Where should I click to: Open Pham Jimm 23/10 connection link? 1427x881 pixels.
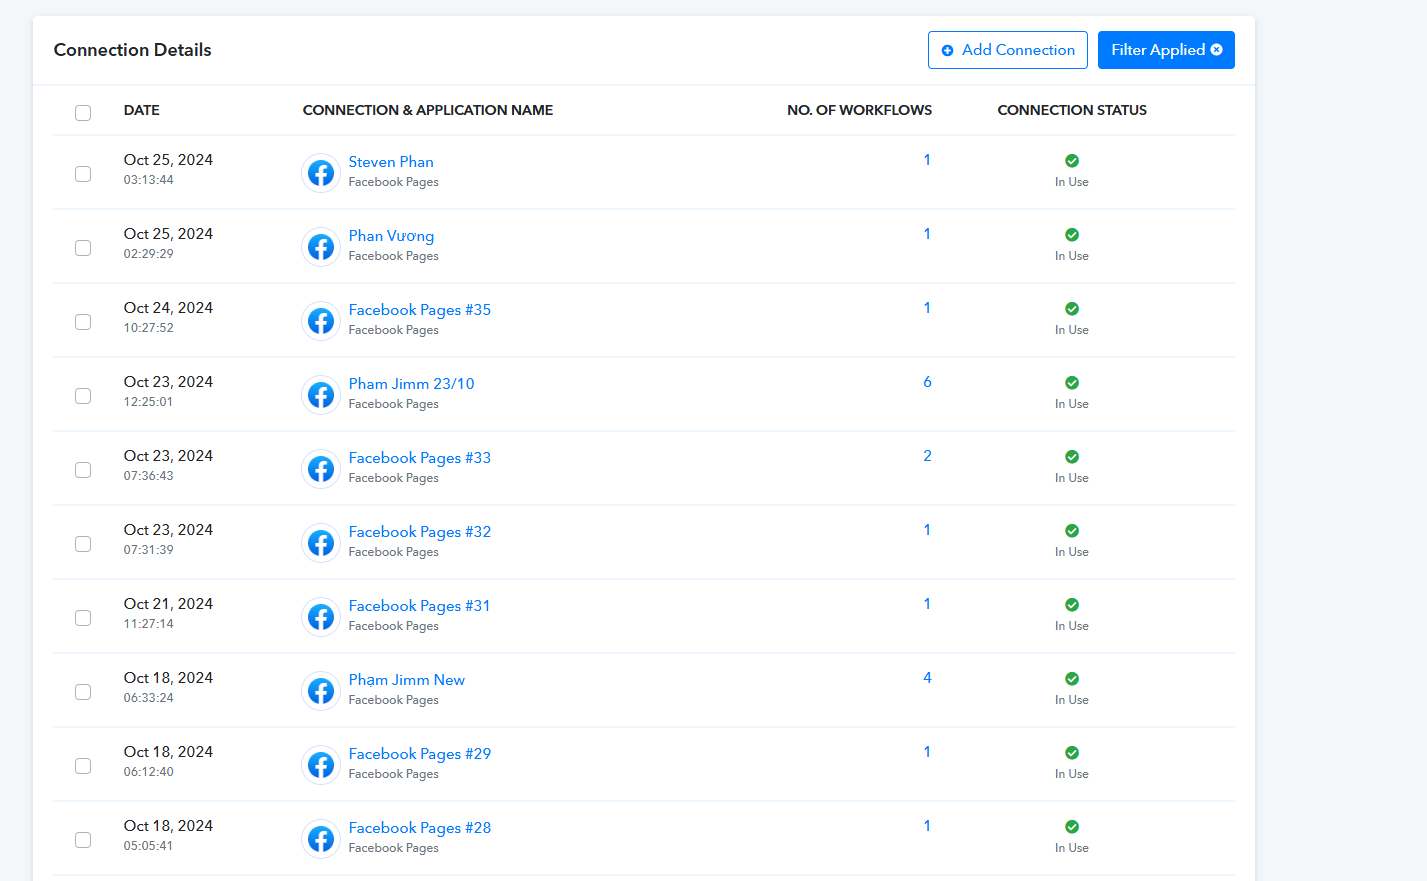(x=411, y=384)
